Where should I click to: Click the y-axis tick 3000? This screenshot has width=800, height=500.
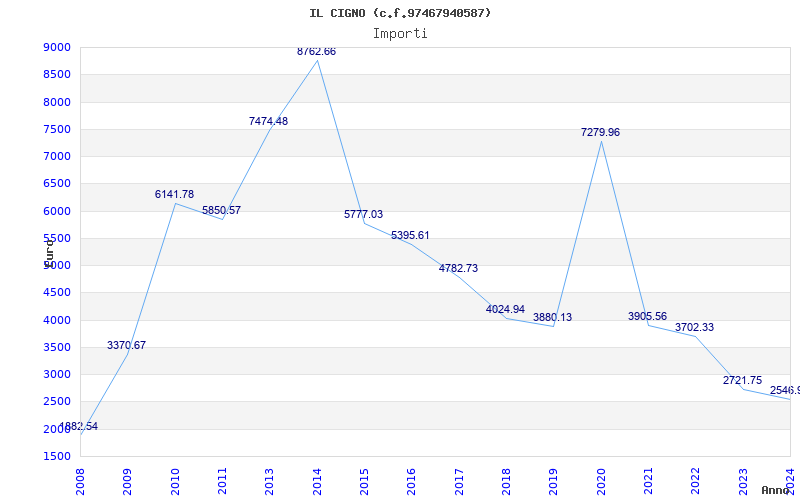[57, 374]
